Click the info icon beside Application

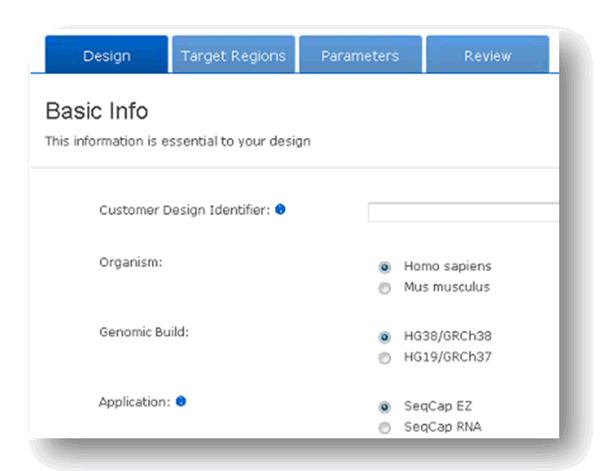[181, 402]
